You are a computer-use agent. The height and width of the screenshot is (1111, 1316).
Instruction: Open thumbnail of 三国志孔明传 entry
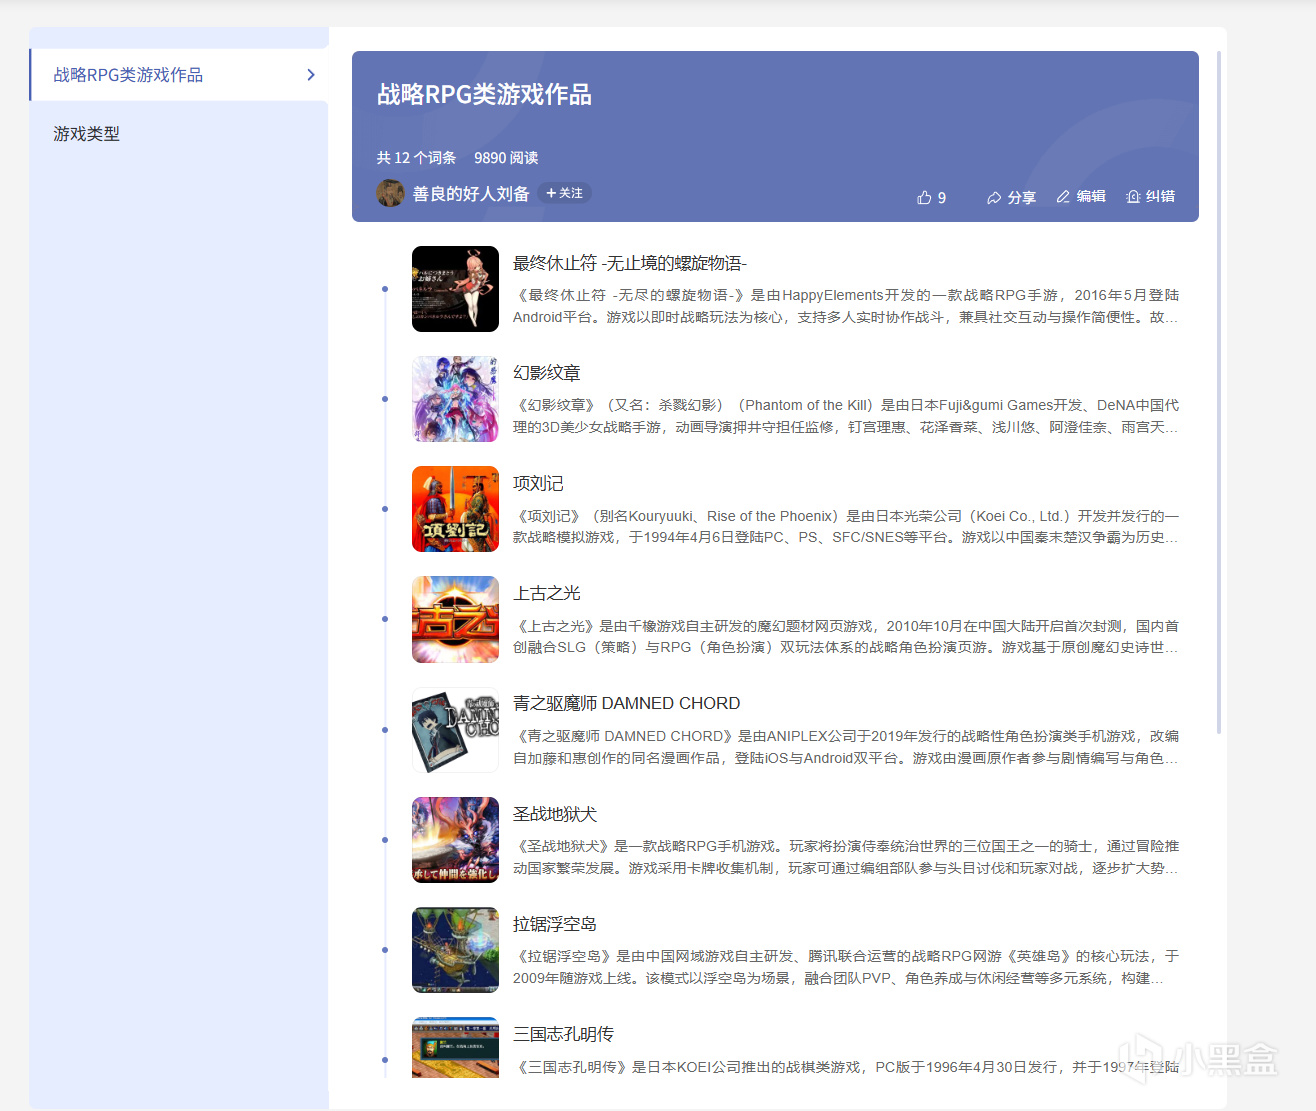coord(455,1048)
